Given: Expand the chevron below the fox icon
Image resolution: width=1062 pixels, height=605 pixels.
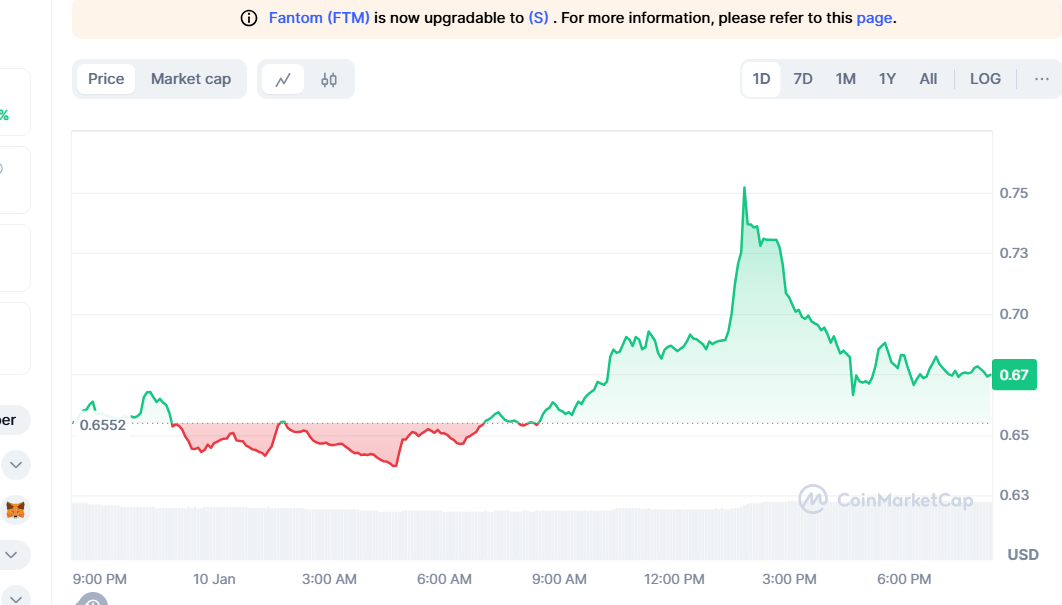Looking at the screenshot, I should 12,555.
